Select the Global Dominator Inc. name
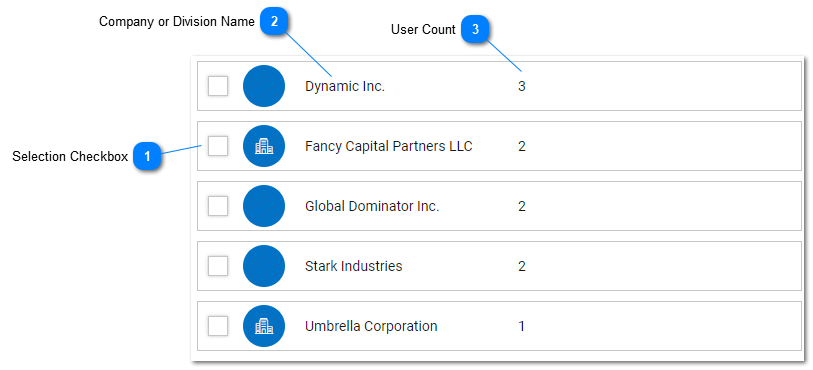 [372, 207]
